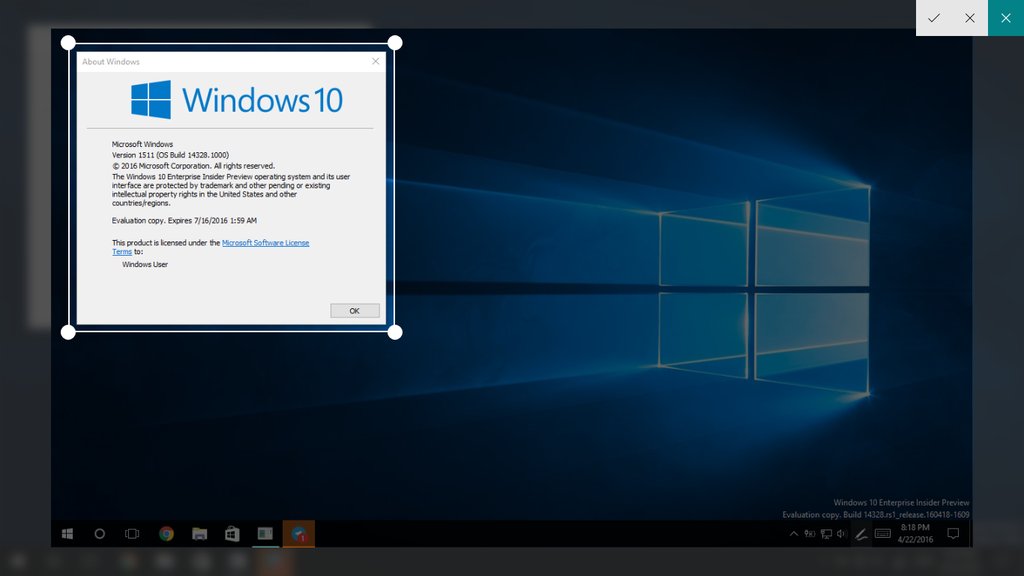Open Task View in the taskbar

point(132,534)
